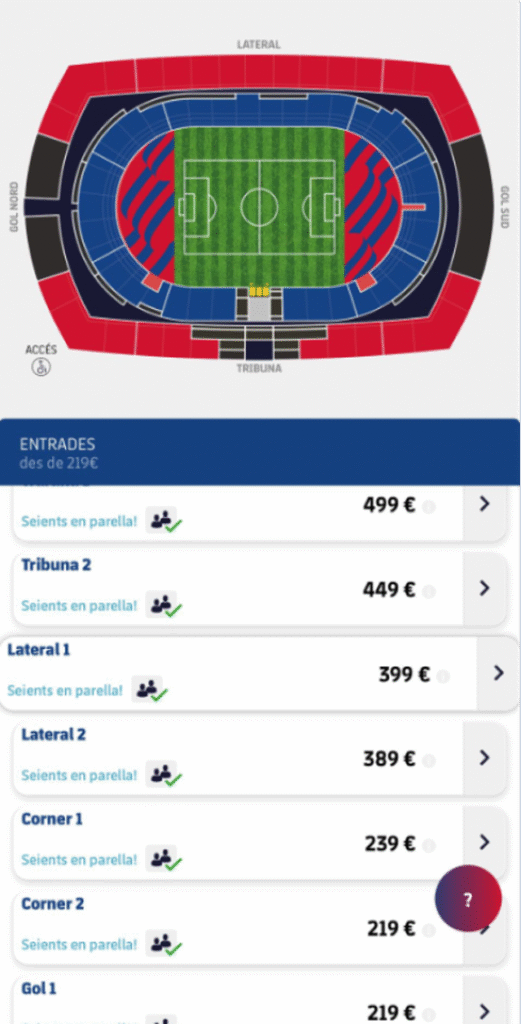The height and width of the screenshot is (1024, 521).
Task: Click the info dot next to 399 €
Action: tap(443, 676)
